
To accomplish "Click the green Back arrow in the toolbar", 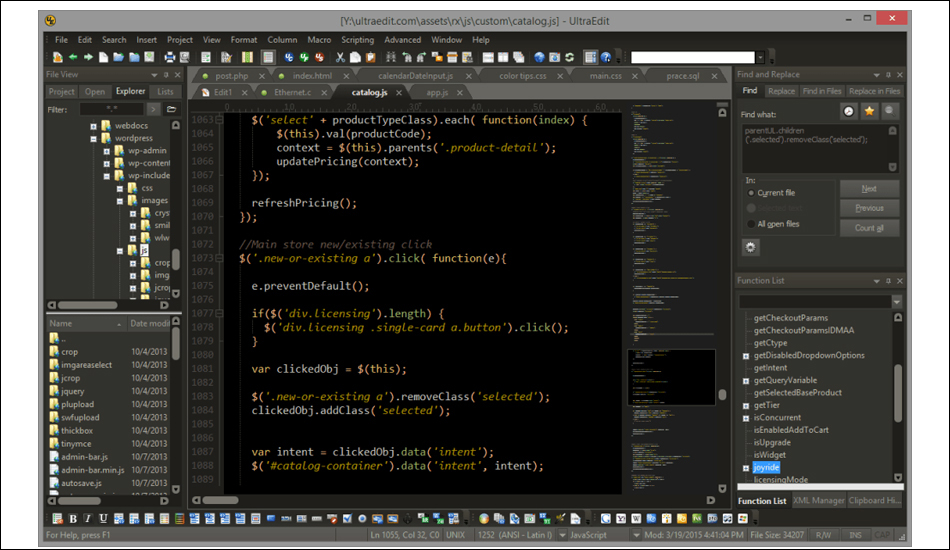I will pyautogui.click(x=73, y=57).
